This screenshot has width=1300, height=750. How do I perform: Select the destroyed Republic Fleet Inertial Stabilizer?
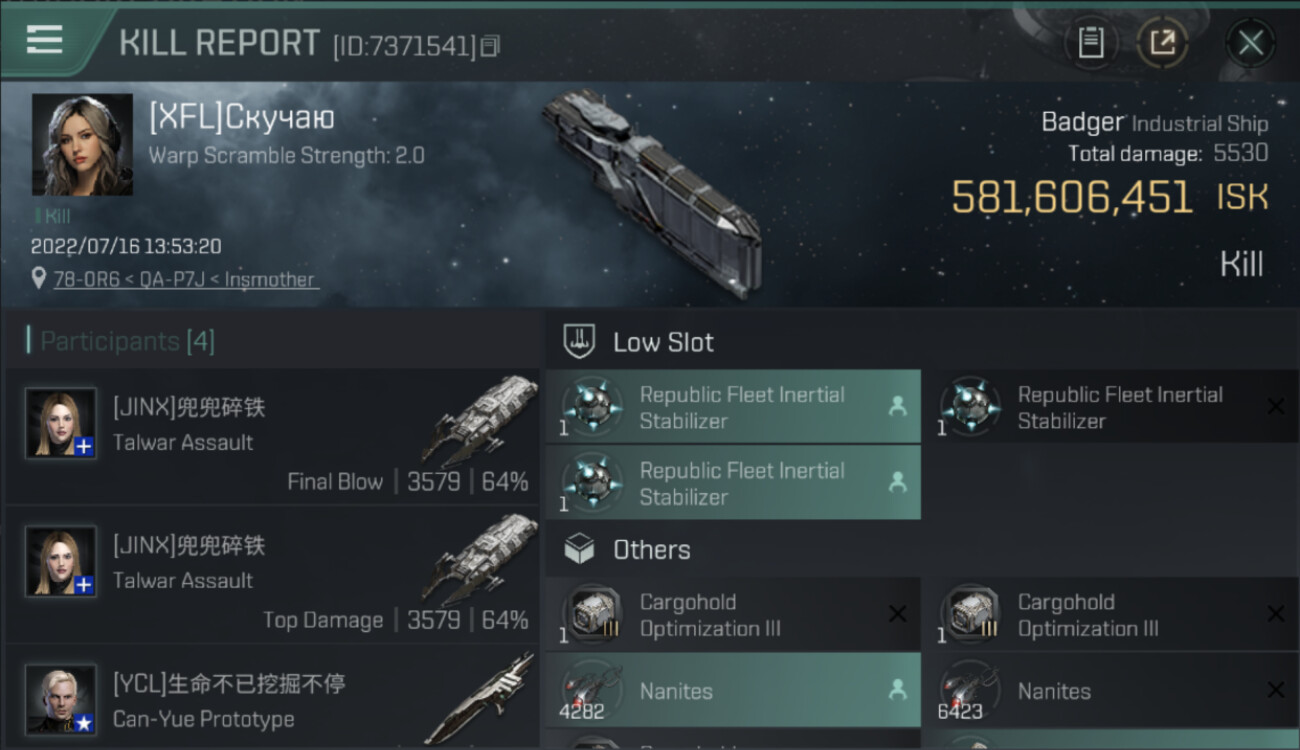pos(1110,407)
